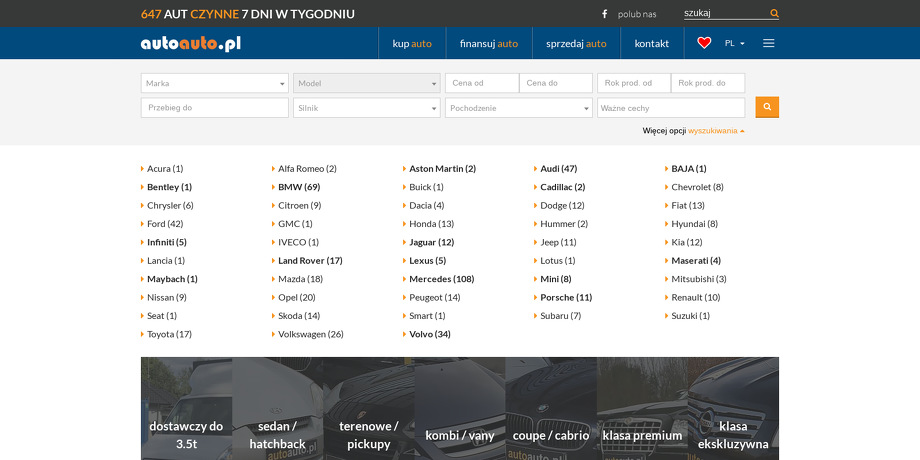Click the Facebook icon in top bar
Viewport: 920px width, 460px height.
click(x=604, y=14)
